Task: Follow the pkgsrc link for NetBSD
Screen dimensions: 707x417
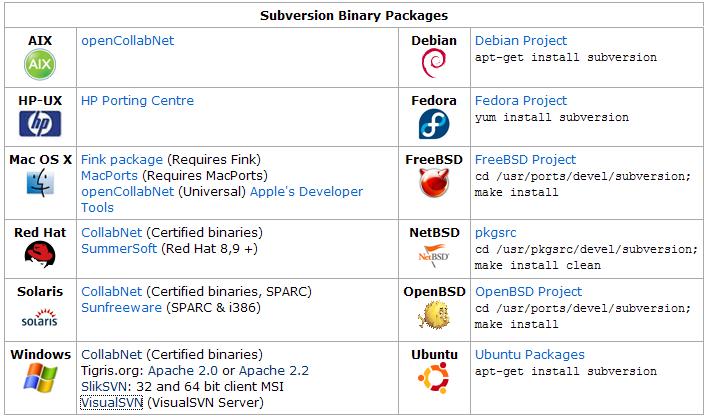Action: tap(496, 233)
